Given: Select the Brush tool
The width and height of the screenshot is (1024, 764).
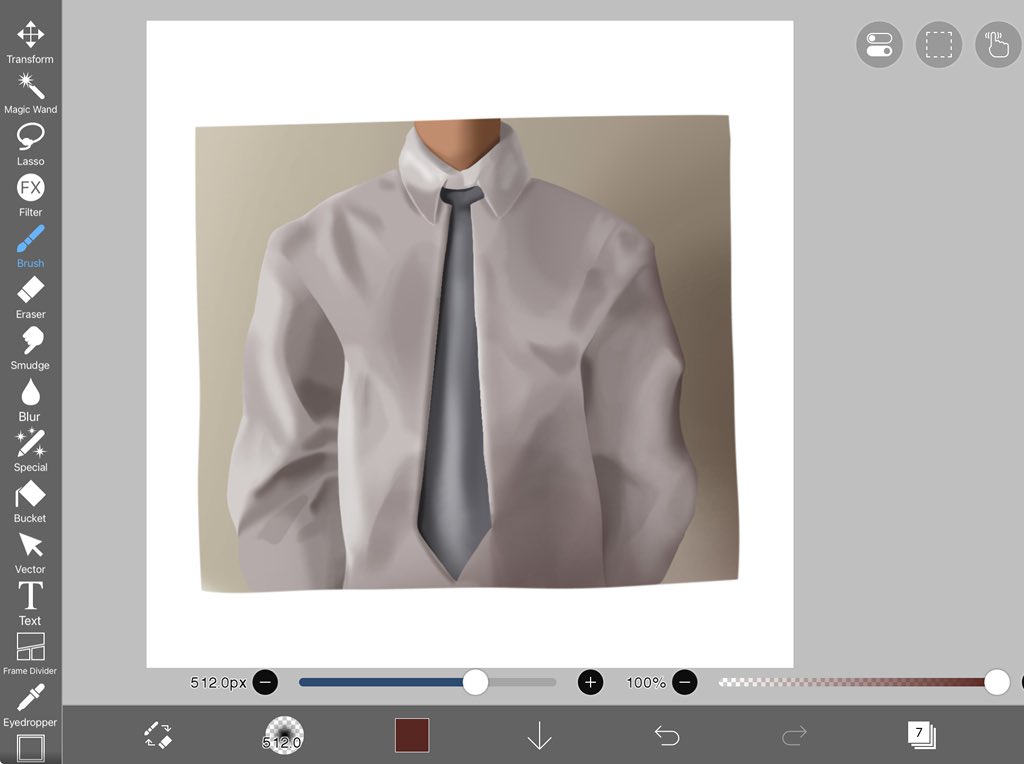Looking at the screenshot, I should [30, 247].
